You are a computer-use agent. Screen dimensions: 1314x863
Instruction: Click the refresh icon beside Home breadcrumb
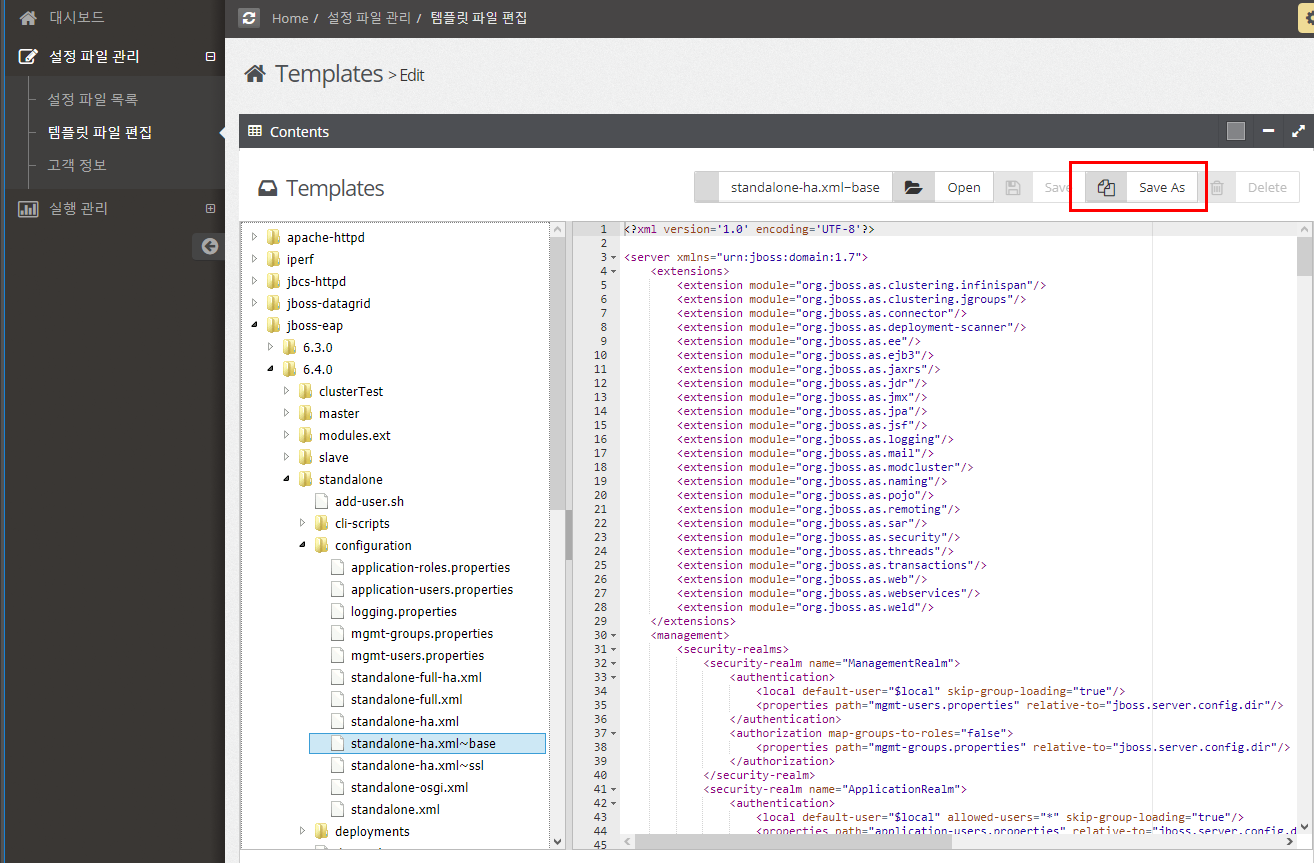coord(250,18)
